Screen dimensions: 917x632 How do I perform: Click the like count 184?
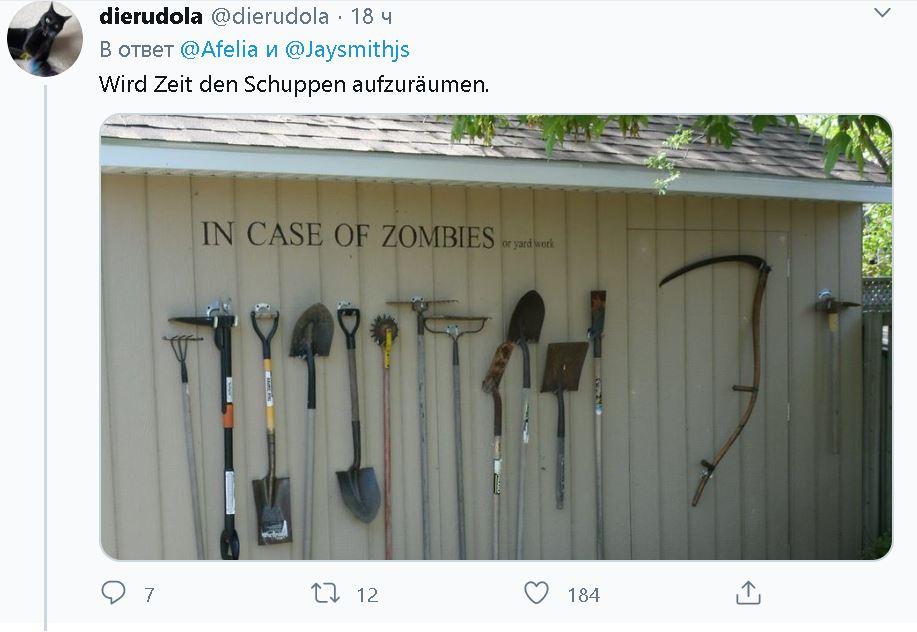584,595
